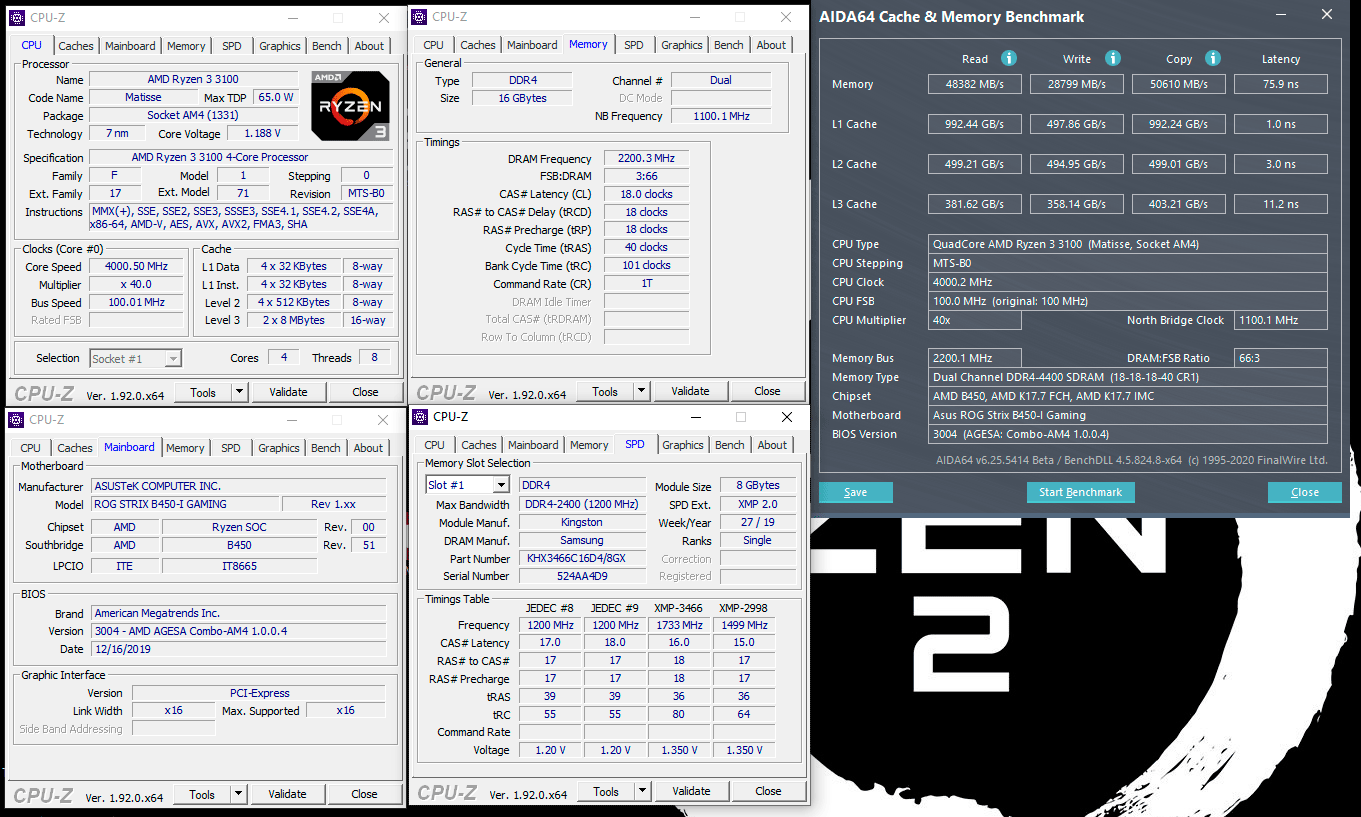
Task: Click the Copy info icon in AIDA64
Action: click(1213, 59)
